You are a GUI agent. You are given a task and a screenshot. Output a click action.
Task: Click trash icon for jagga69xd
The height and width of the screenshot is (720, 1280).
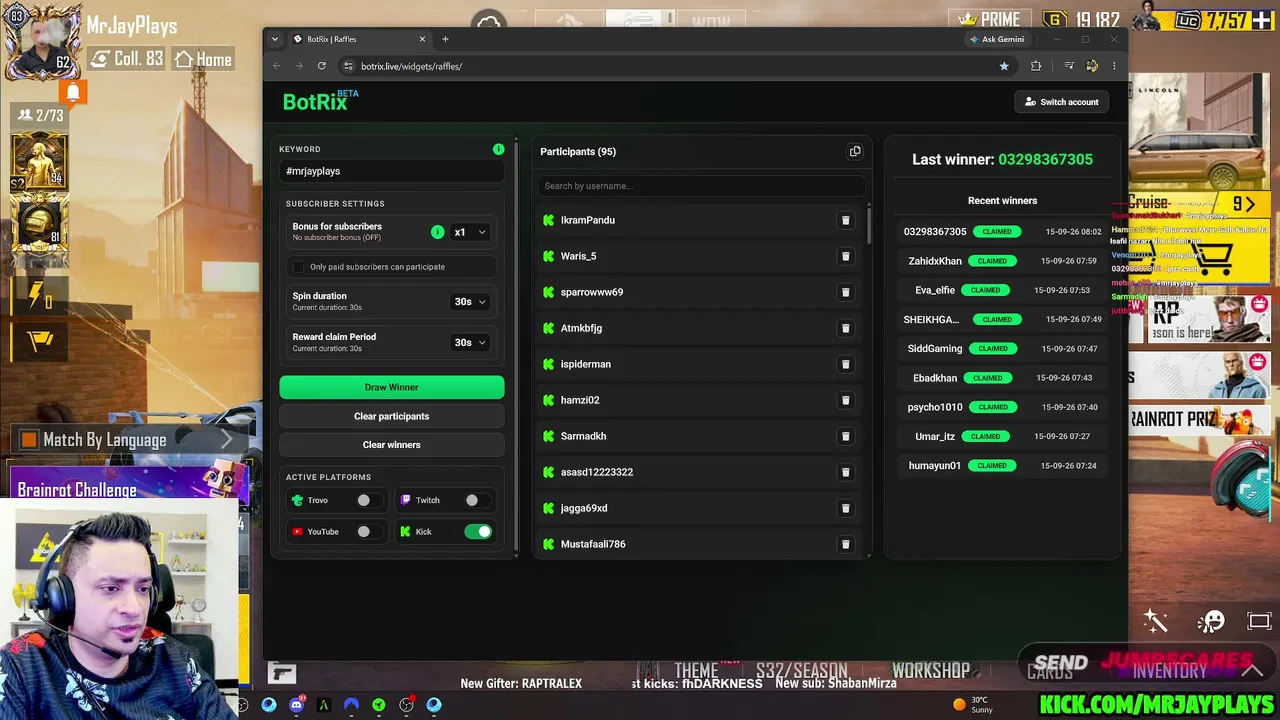(x=845, y=508)
